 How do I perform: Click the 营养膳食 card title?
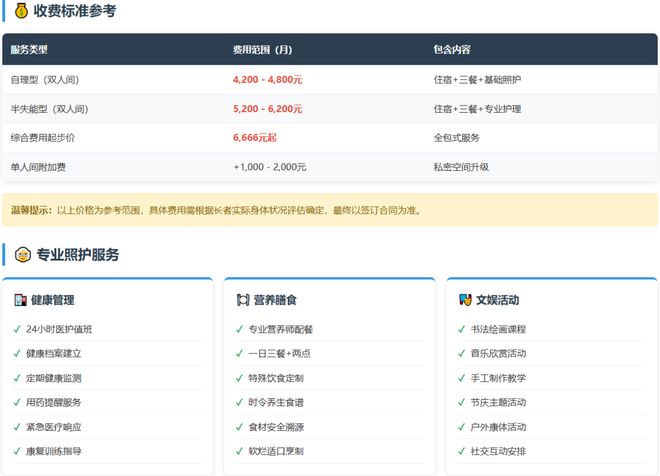click(275, 300)
